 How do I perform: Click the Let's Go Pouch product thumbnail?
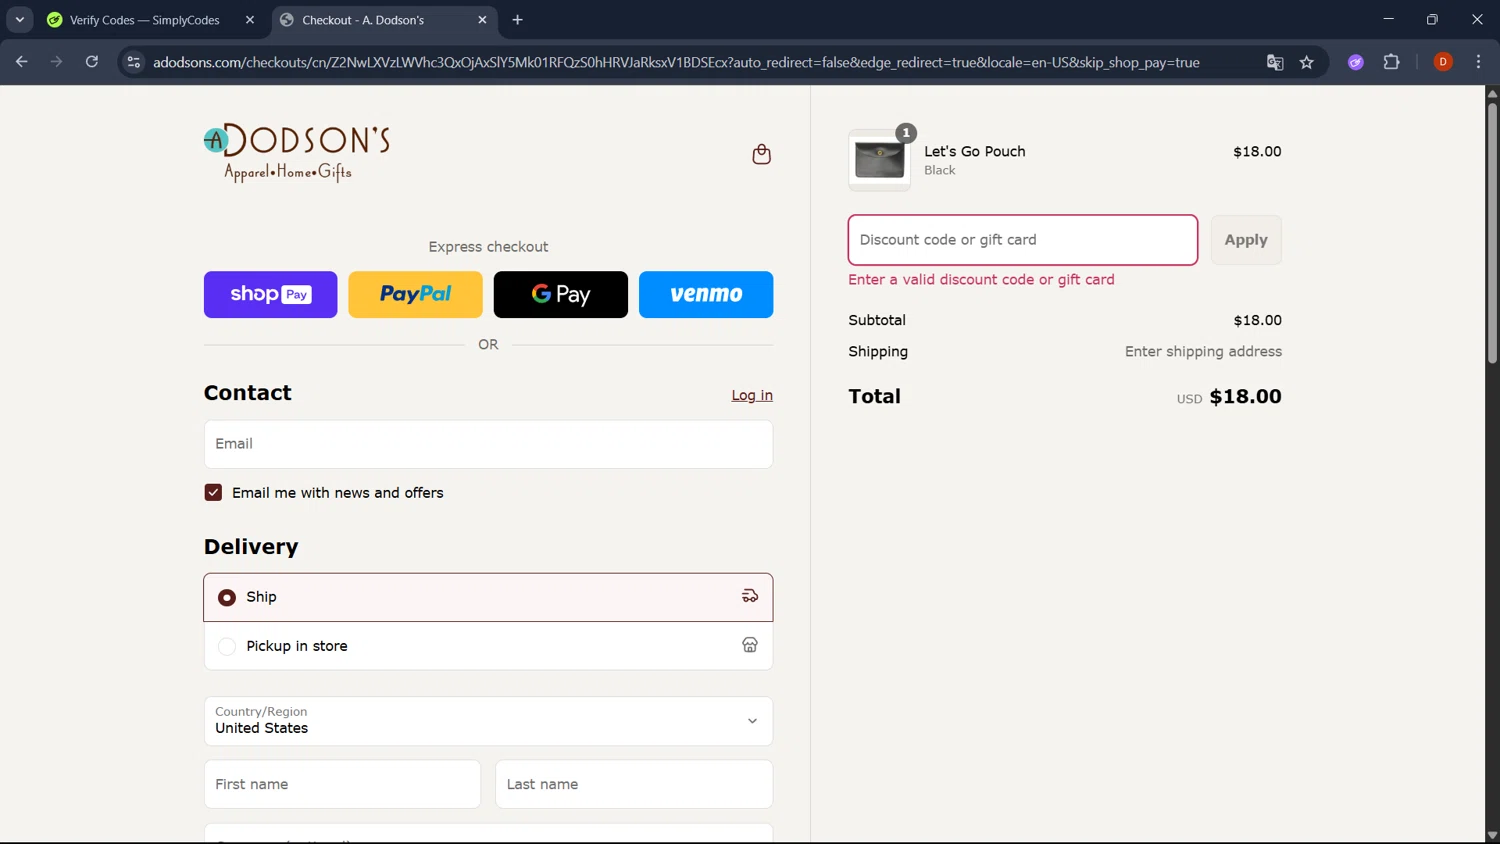[879, 160]
